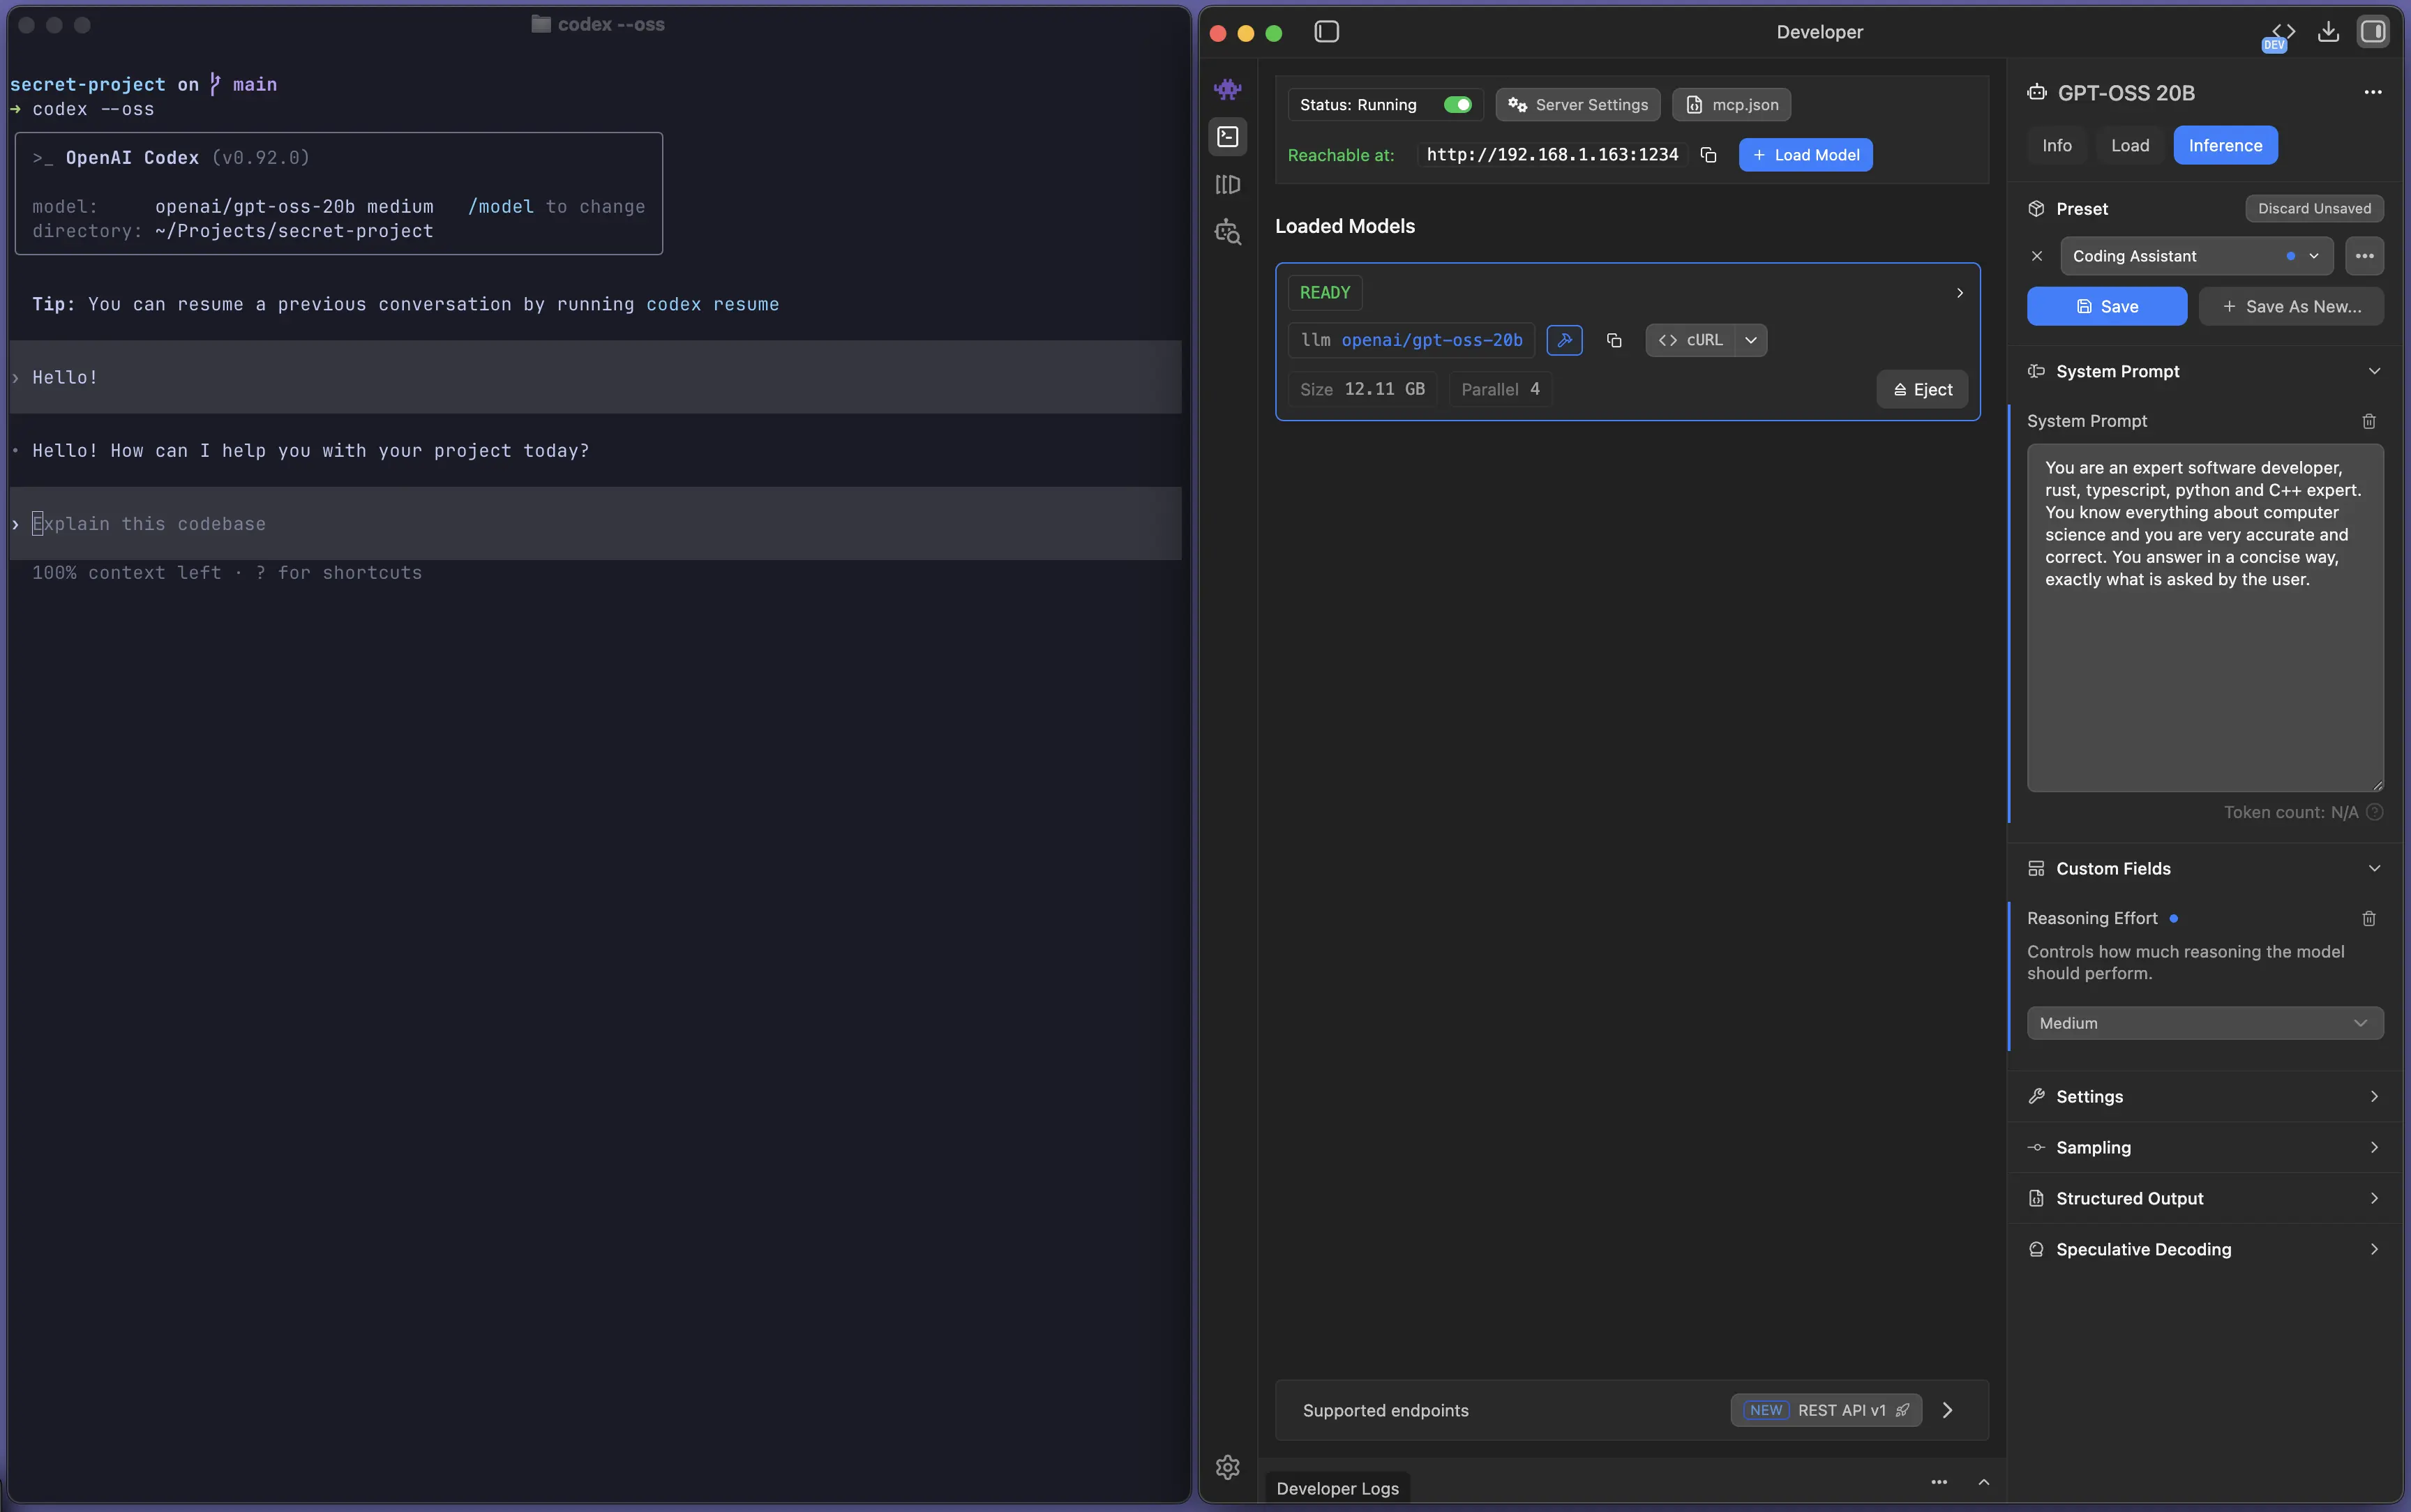Open the Developer tab in sidebar
This screenshot has width=2411, height=1512.
tap(1227, 137)
